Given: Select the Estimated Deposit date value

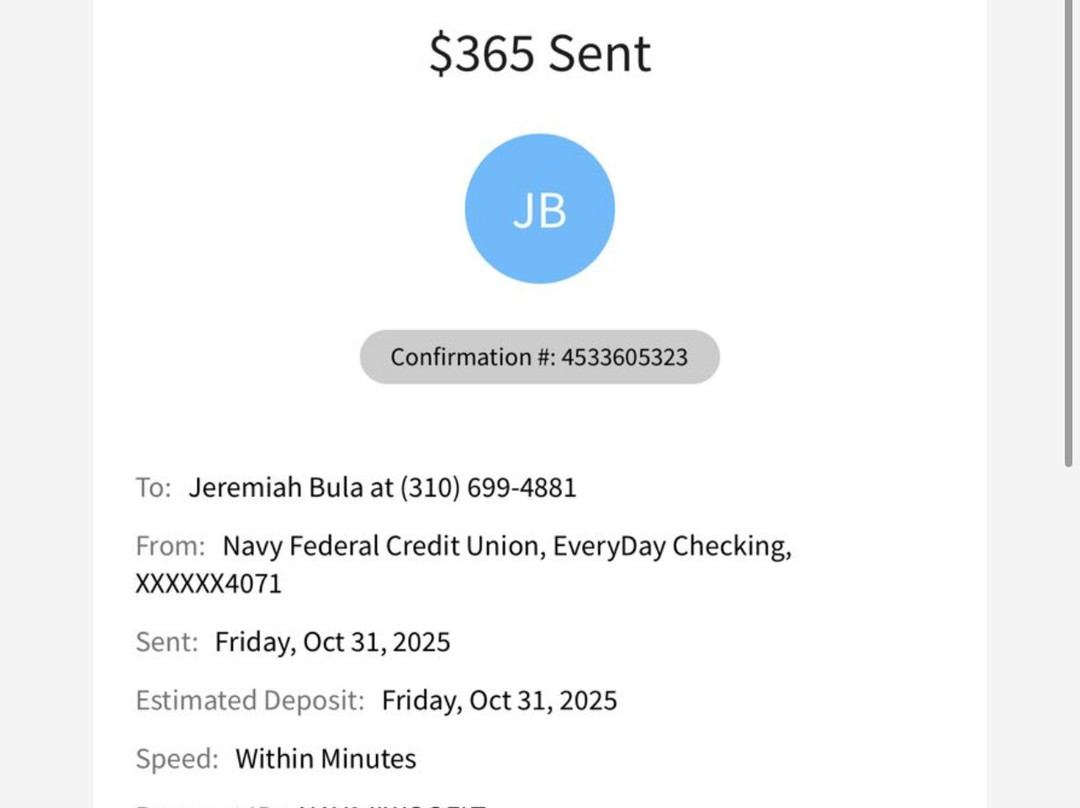Looking at the screenshot, I should (x=499, y=700).
